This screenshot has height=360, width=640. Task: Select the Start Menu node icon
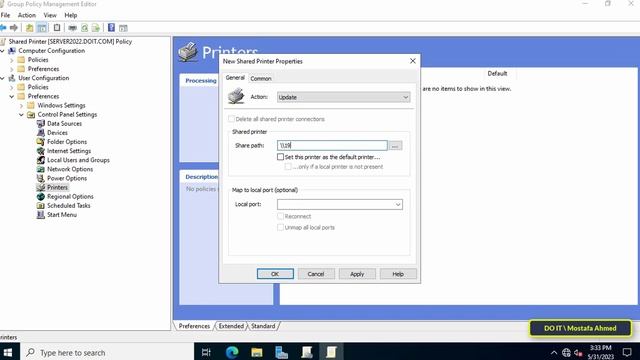tap(40, 215)
